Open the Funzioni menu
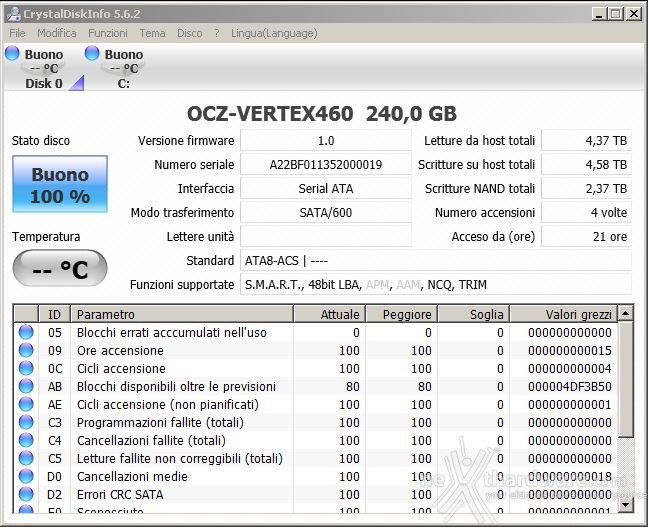The width and height of the screenshot is (648, 527). [108, 33]
